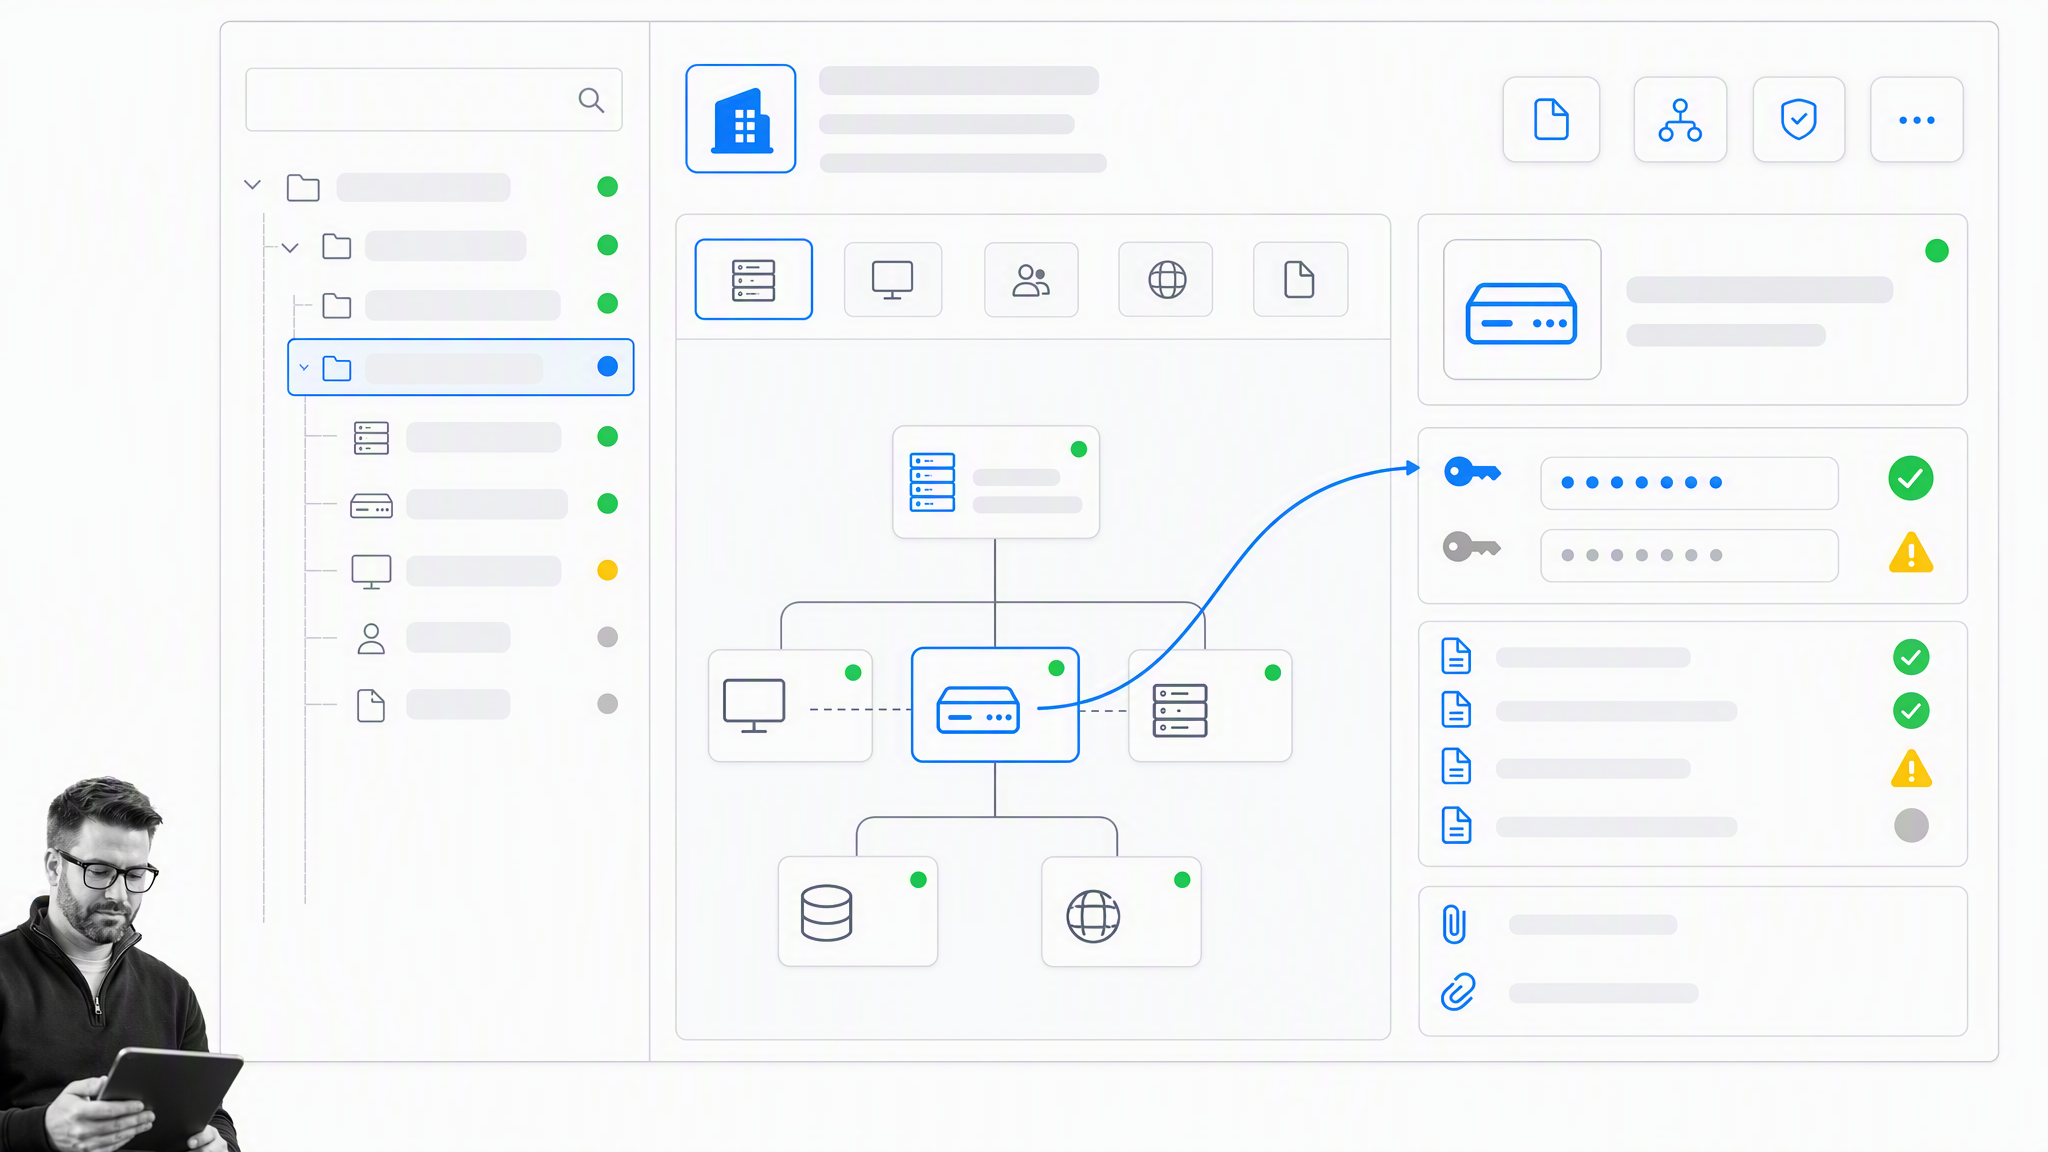Open the user person item in the tree
The width and height of the screenshot is (2048, 1152).
click(371, 639)
